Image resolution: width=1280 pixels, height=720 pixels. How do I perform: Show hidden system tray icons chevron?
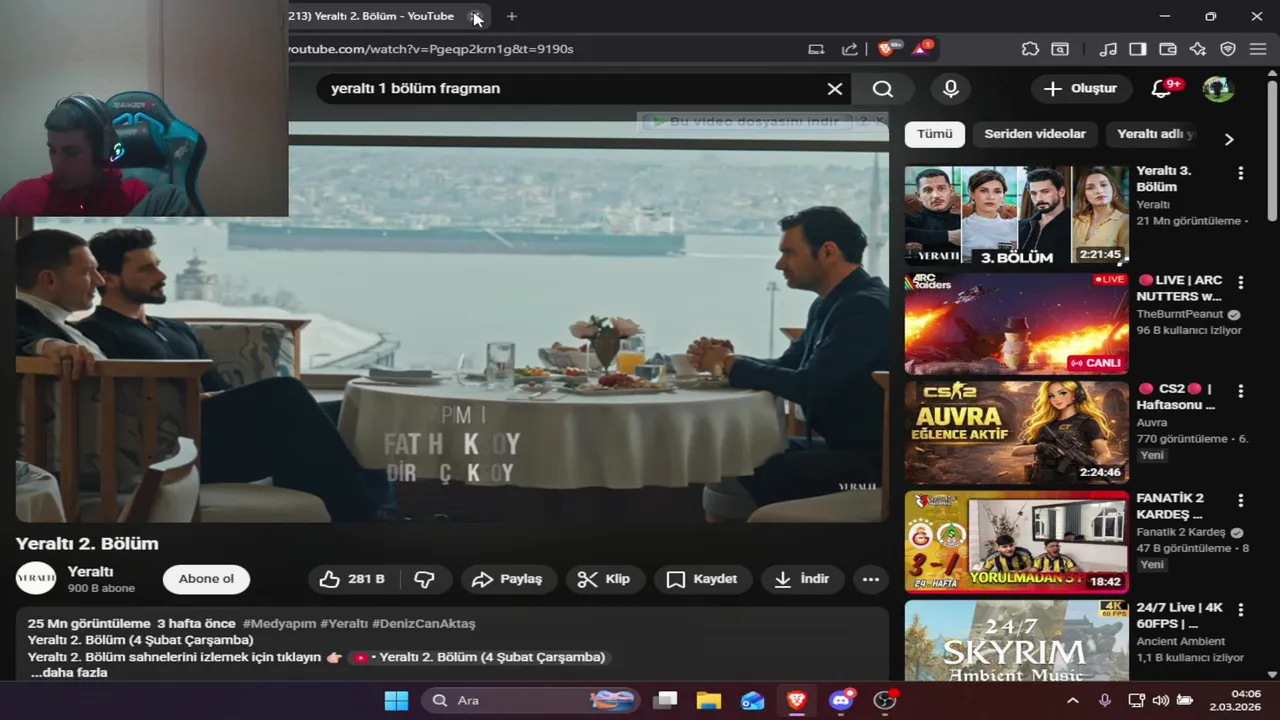point(1073,701)
